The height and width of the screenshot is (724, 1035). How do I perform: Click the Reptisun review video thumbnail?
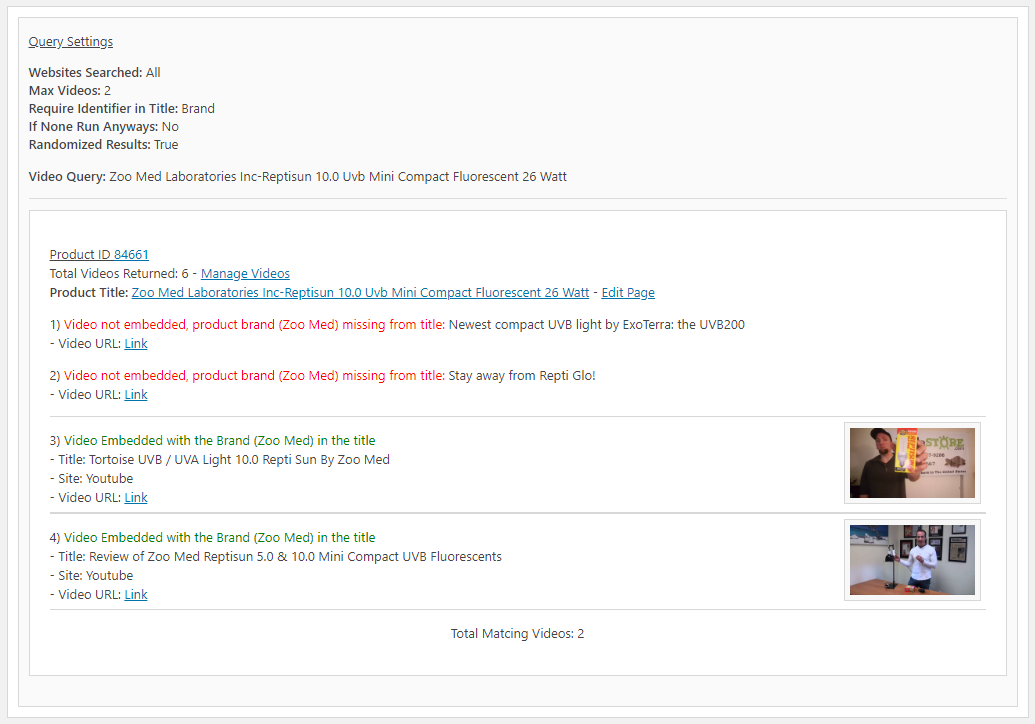click(x=912, y=560)
